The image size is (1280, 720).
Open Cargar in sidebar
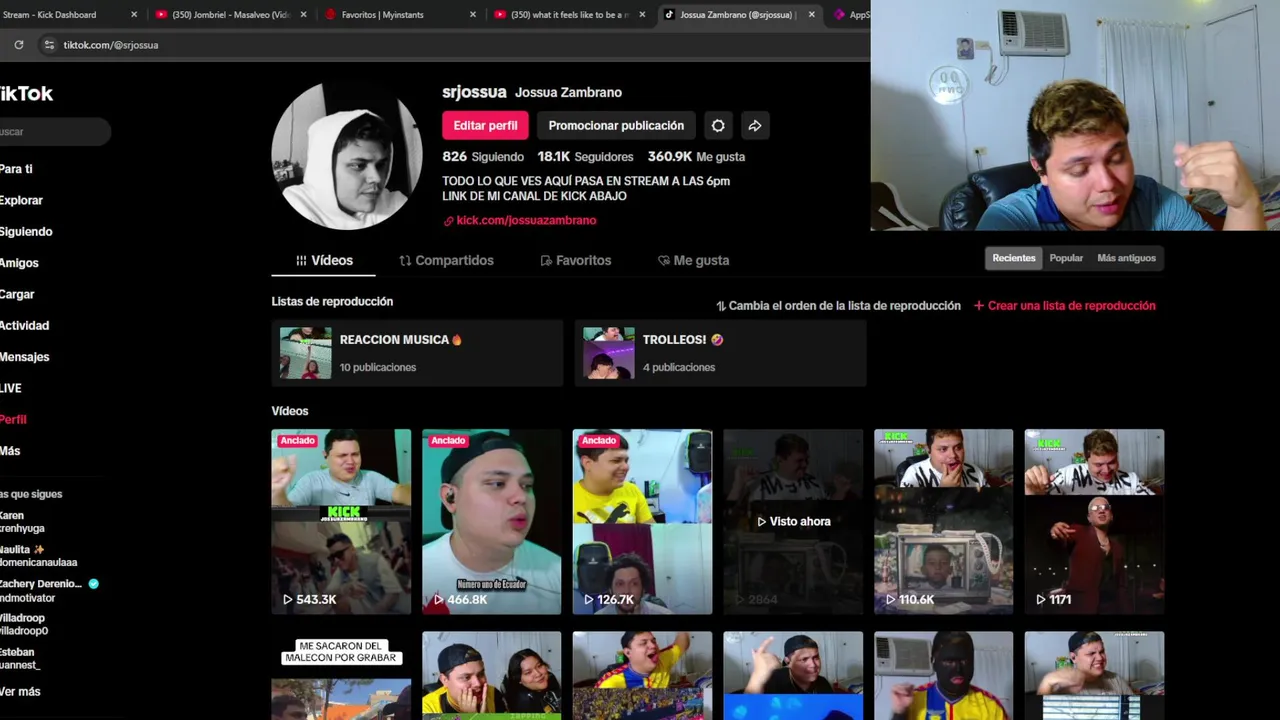coord(18,294)
